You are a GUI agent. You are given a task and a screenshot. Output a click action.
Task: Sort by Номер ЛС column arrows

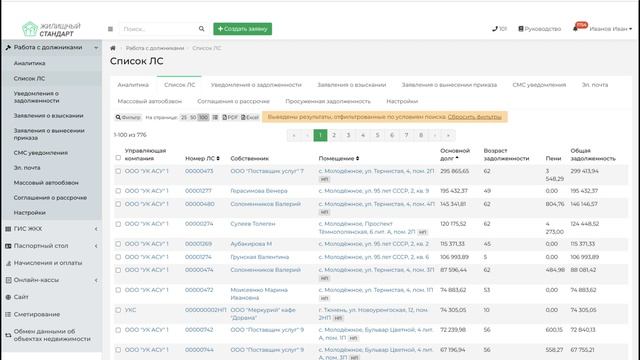click(218, 158)
